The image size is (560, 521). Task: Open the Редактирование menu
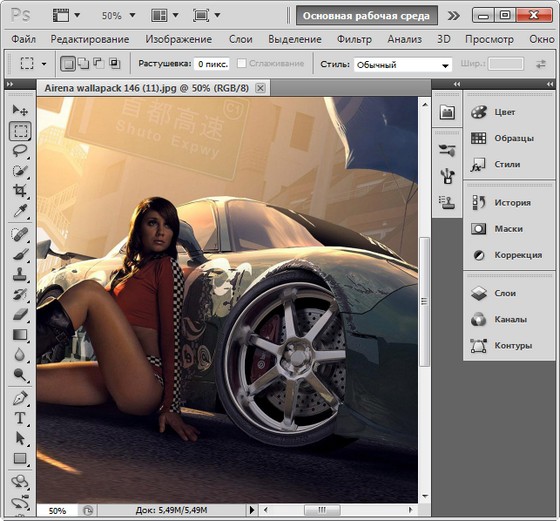pyautogui.click(x=90, y=39)
